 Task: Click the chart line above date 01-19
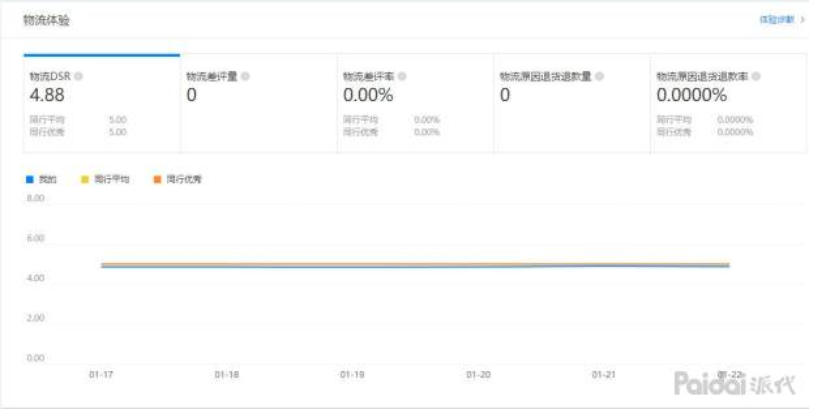point(350,265)
